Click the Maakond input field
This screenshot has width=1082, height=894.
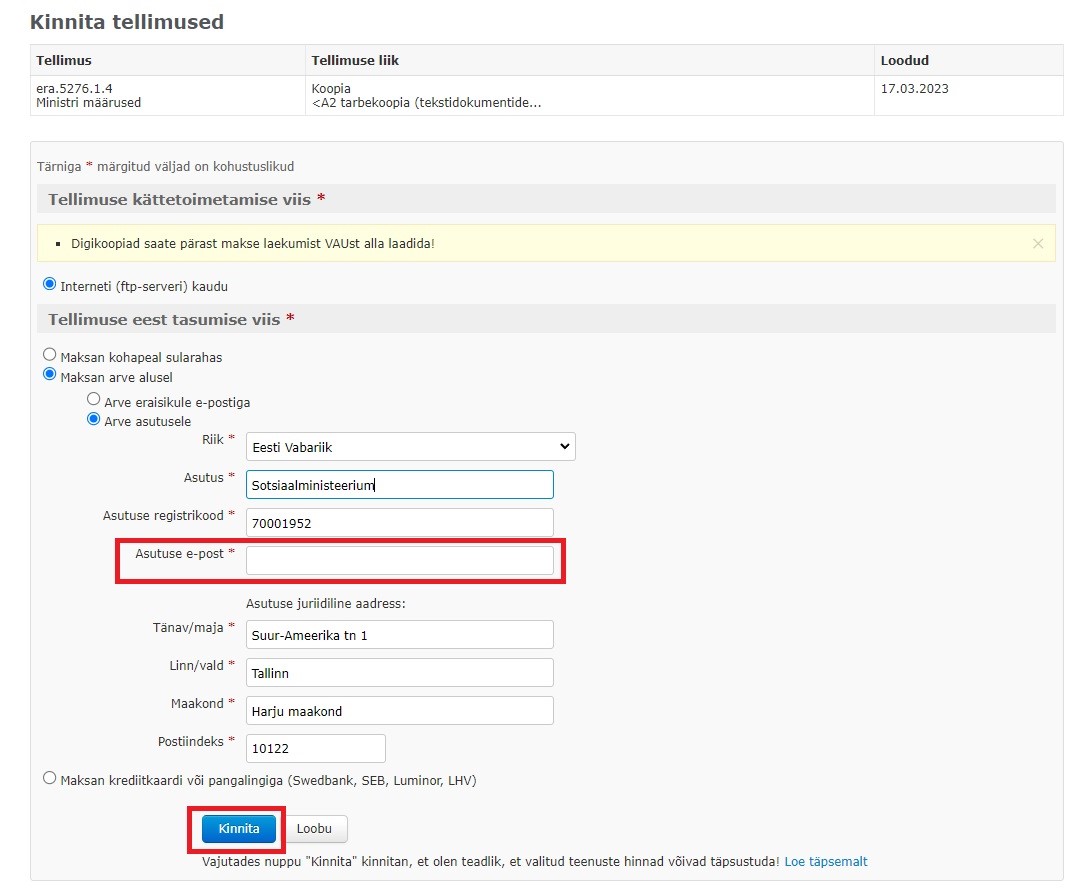pyautogui.click(x=399, y=711)
